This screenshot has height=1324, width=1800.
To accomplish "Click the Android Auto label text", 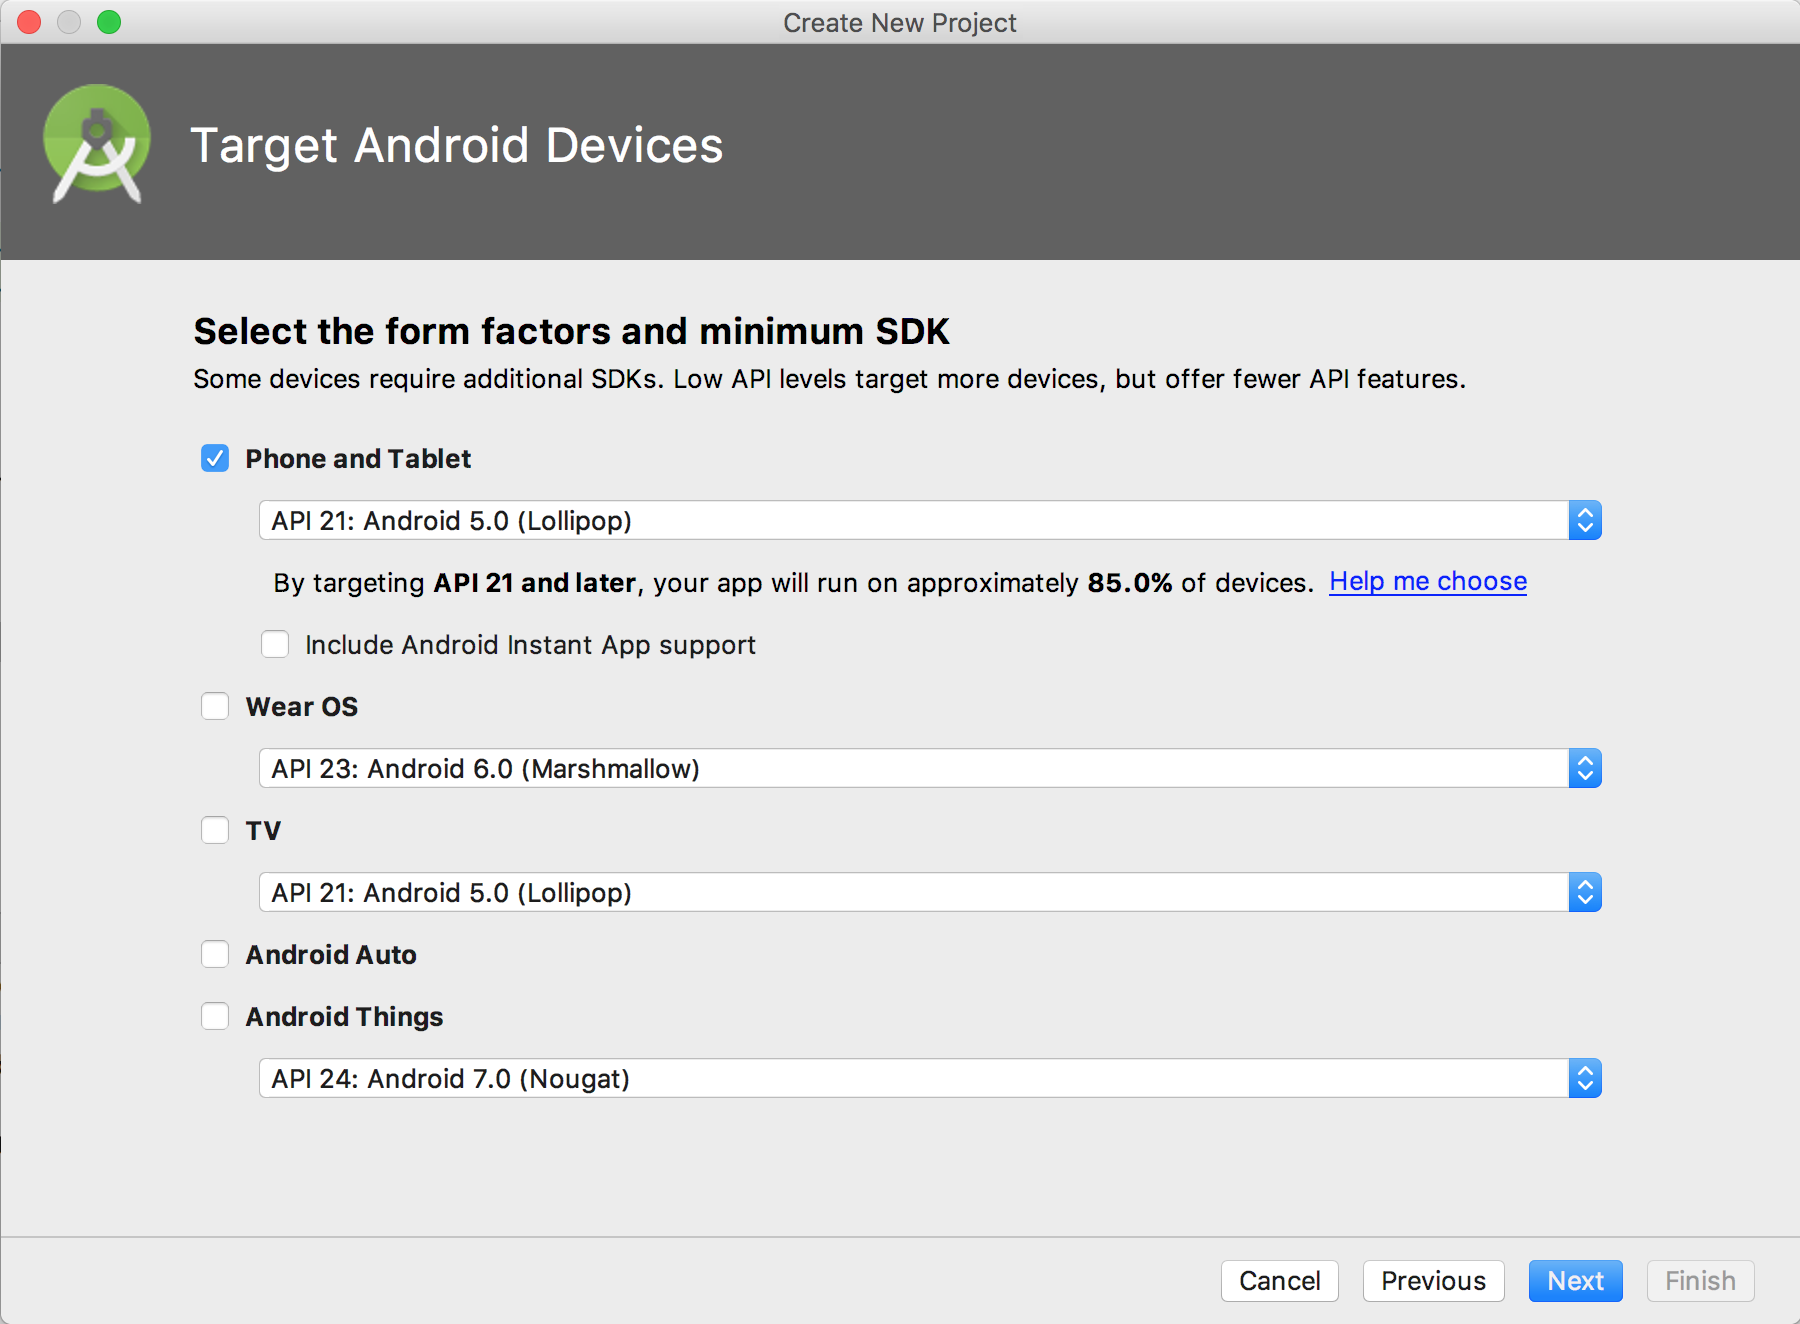I will pos(331,955).
